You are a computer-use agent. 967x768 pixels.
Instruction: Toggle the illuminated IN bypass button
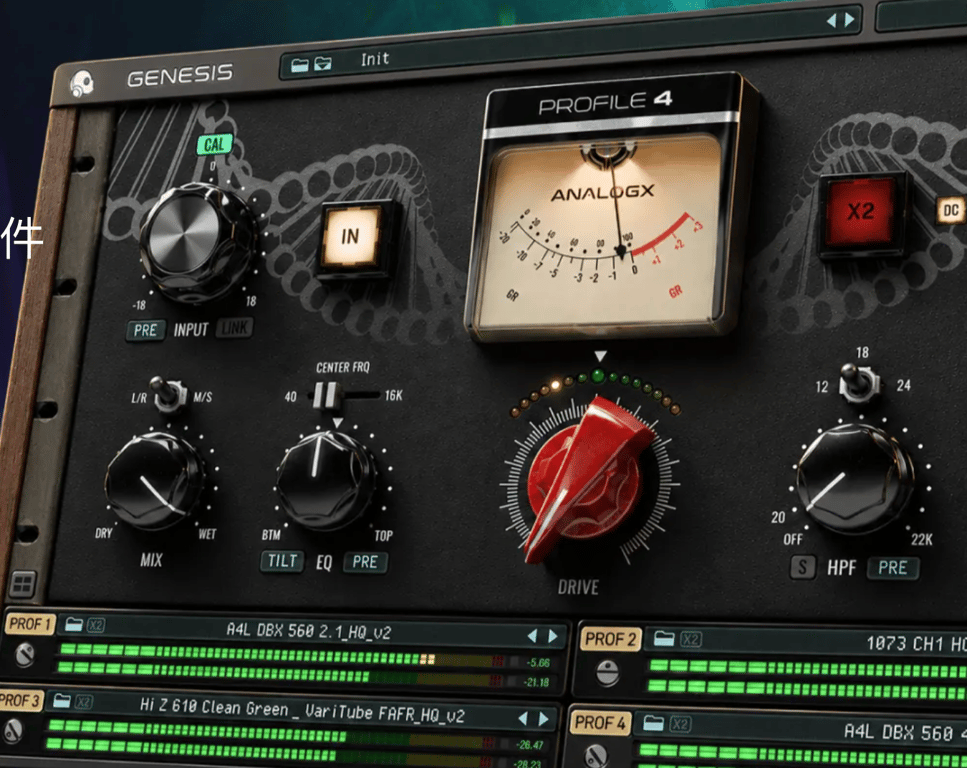(x=350, y=237)
